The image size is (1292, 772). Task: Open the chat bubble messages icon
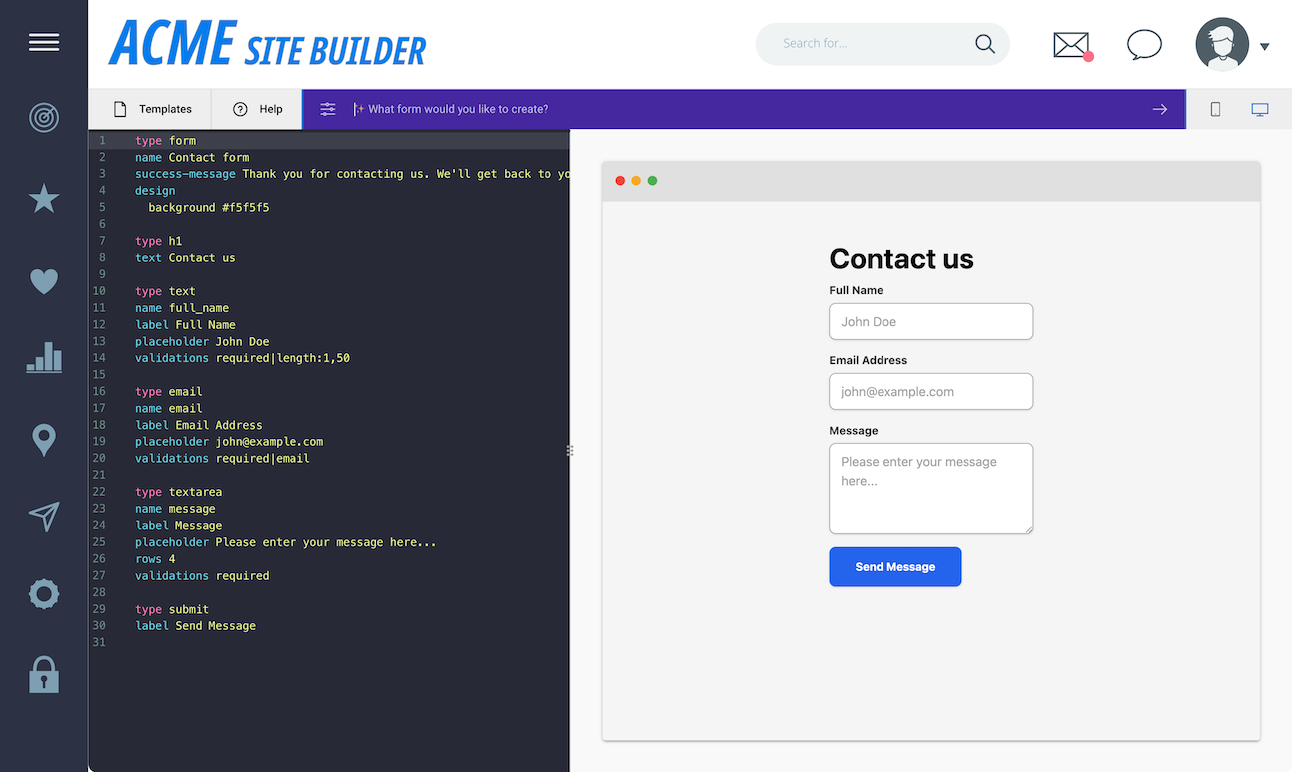click(1144, 45)
